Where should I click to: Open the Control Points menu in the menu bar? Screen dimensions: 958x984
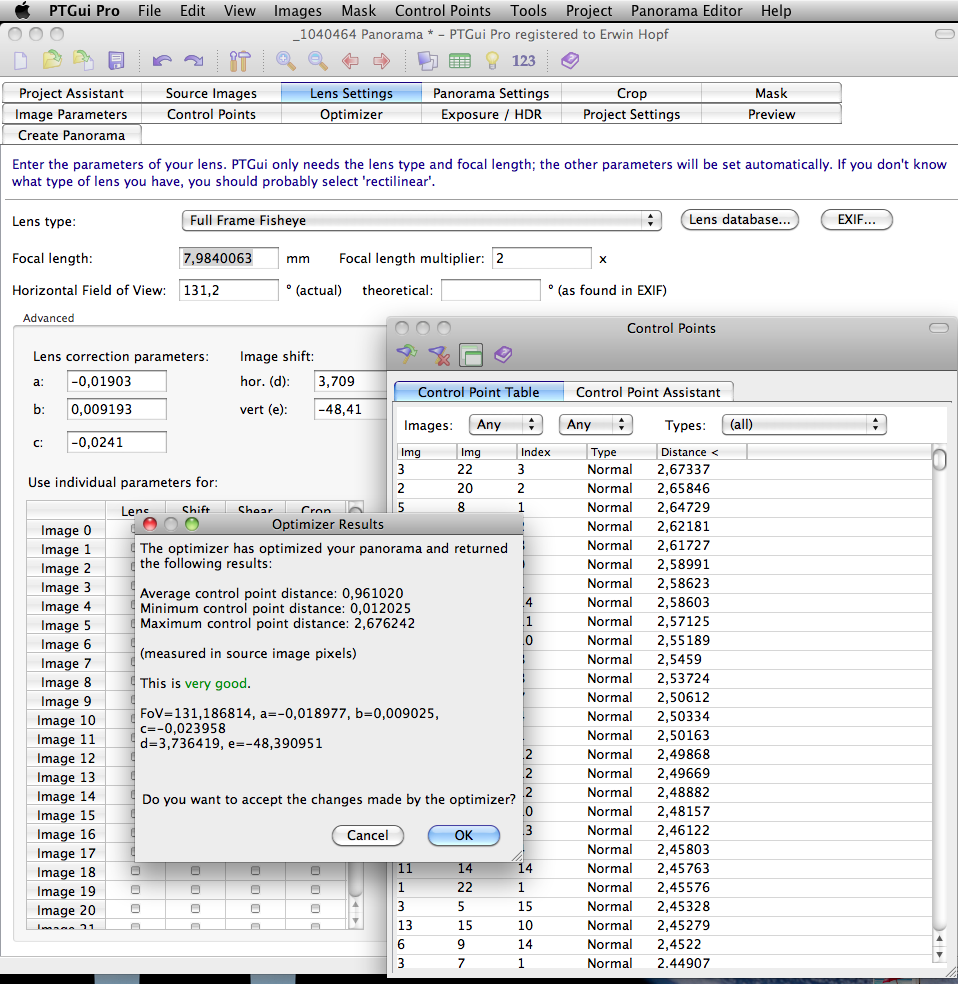442,11
